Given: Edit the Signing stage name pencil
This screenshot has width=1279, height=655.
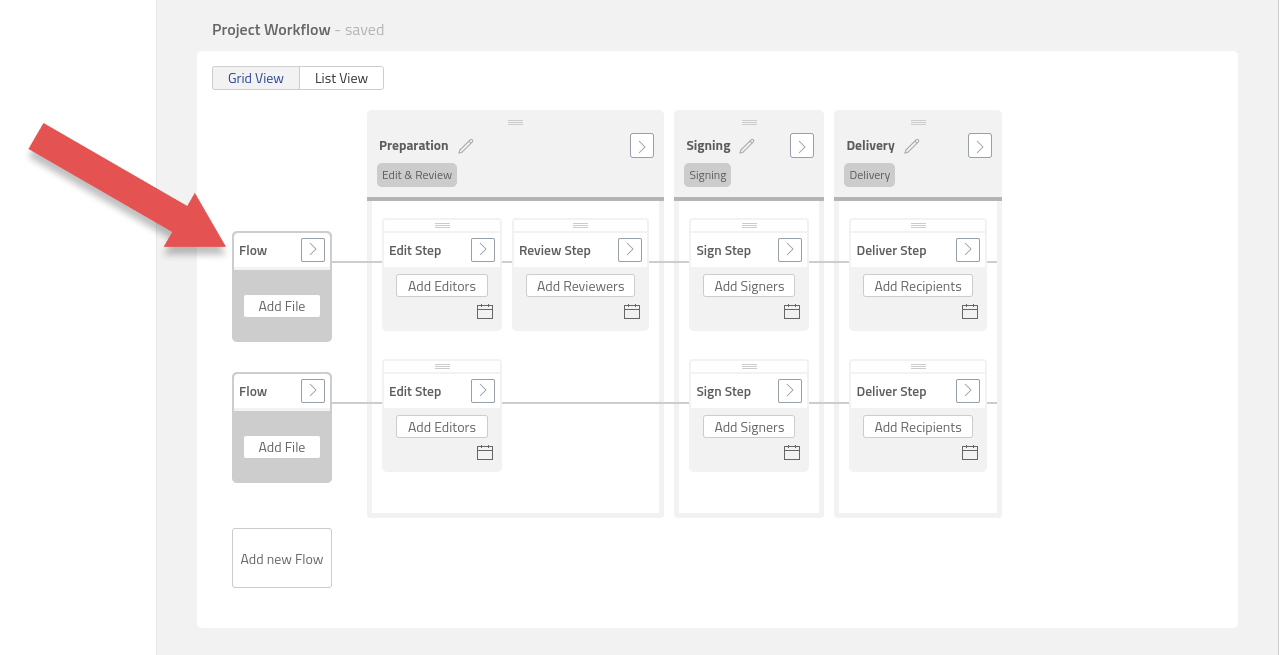Looking at the screenshot, I should [747, 146].
